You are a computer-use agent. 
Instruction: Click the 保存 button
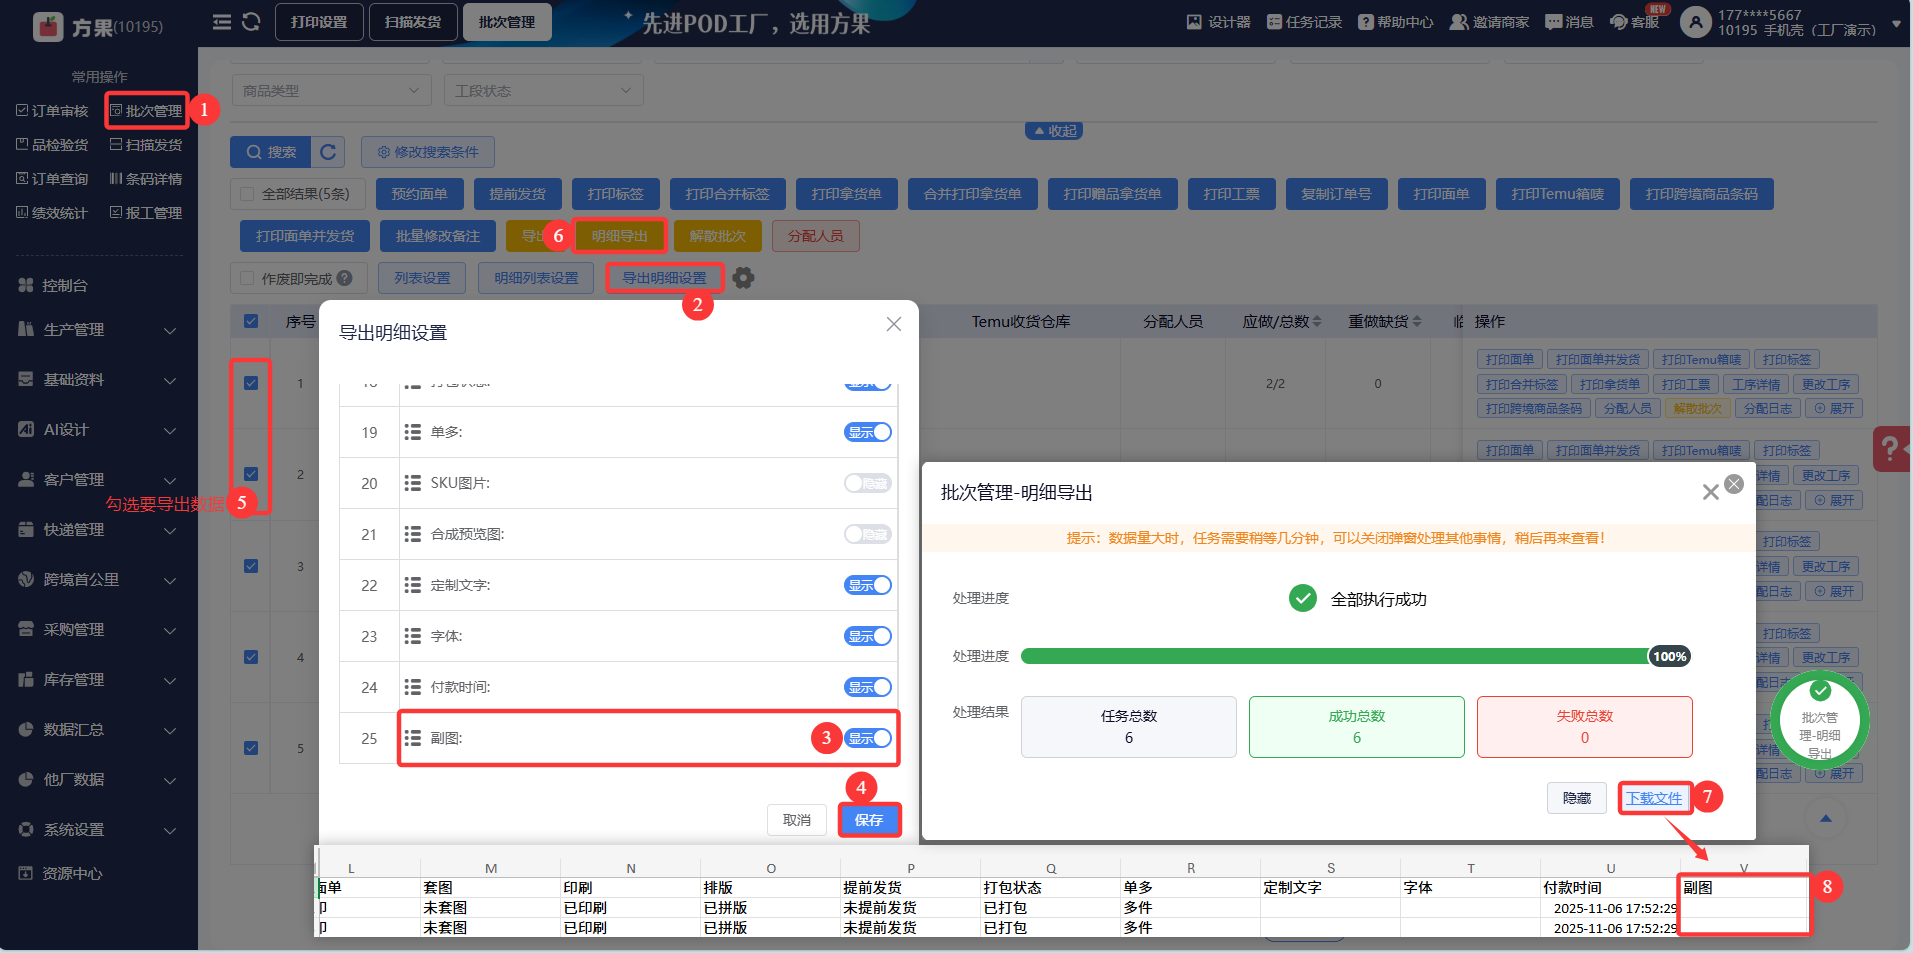click(x=869, y=820)
